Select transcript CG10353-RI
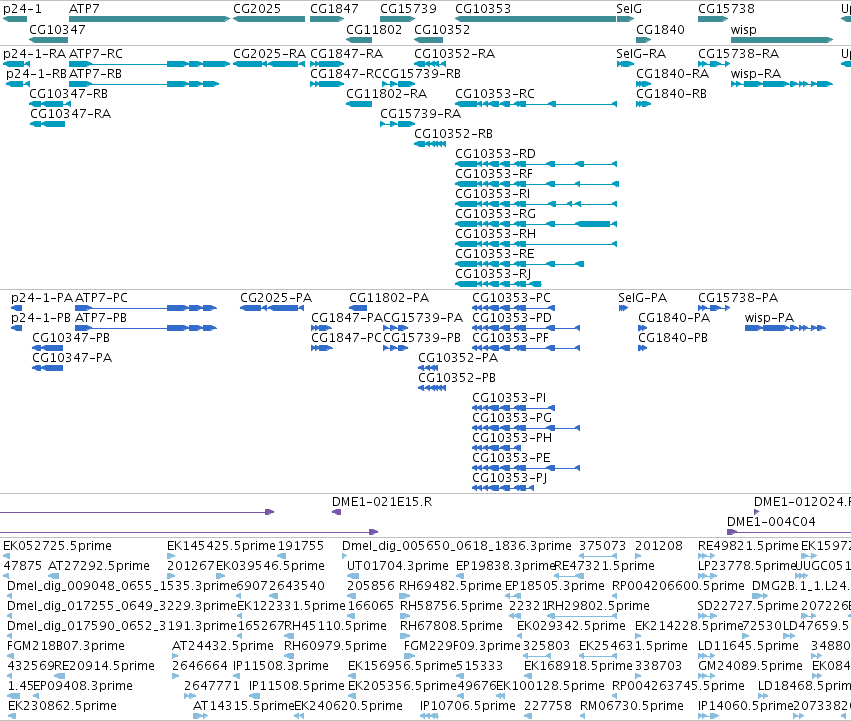 point(493,194)
